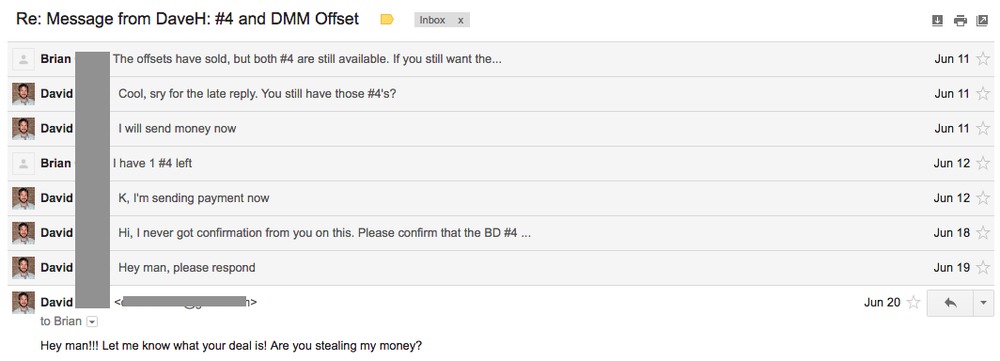
Task: Click David's photo on the Jun 20 message
Action: click(x=24, y=302)
